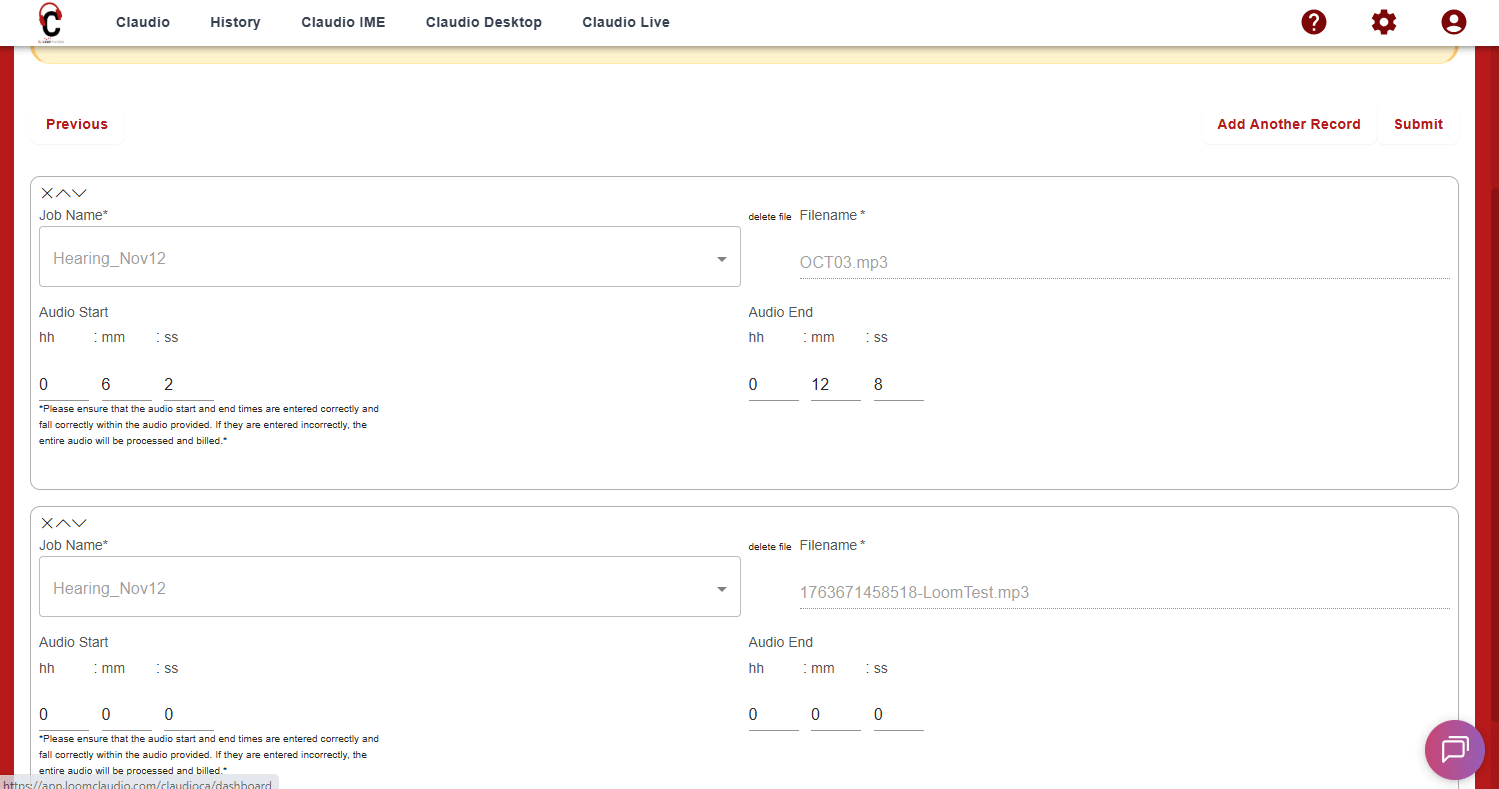Viewport: 1499px width, 789px height.
Task: Go to Claudio Live page
Action: 626,22
